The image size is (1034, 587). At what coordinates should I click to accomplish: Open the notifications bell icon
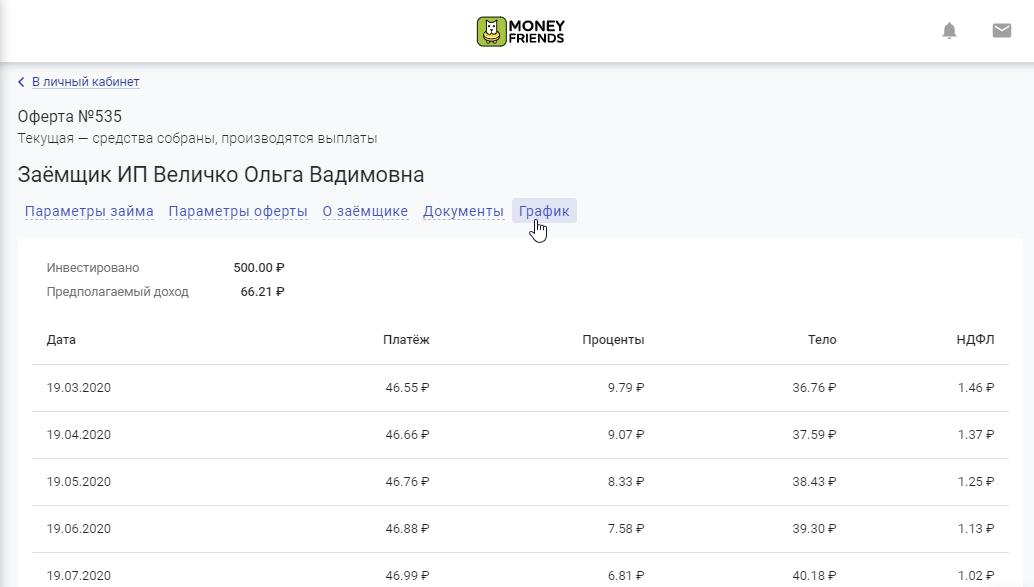[x=949, y=31]
